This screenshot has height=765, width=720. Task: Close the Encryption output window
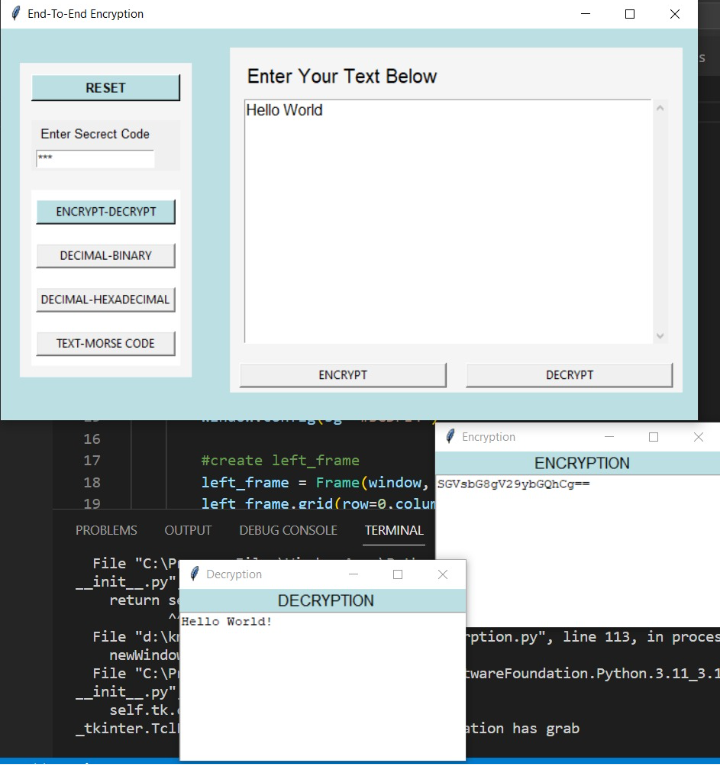pos(698,437)
